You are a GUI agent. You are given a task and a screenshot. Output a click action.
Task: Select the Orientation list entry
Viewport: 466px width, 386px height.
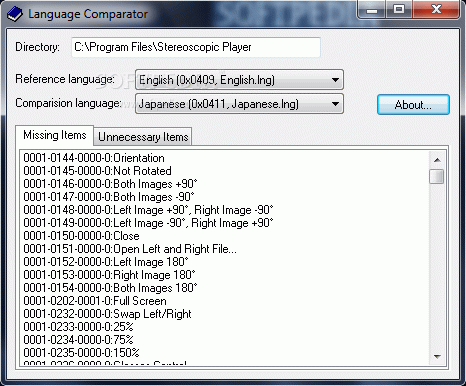(x=94, y=158)
